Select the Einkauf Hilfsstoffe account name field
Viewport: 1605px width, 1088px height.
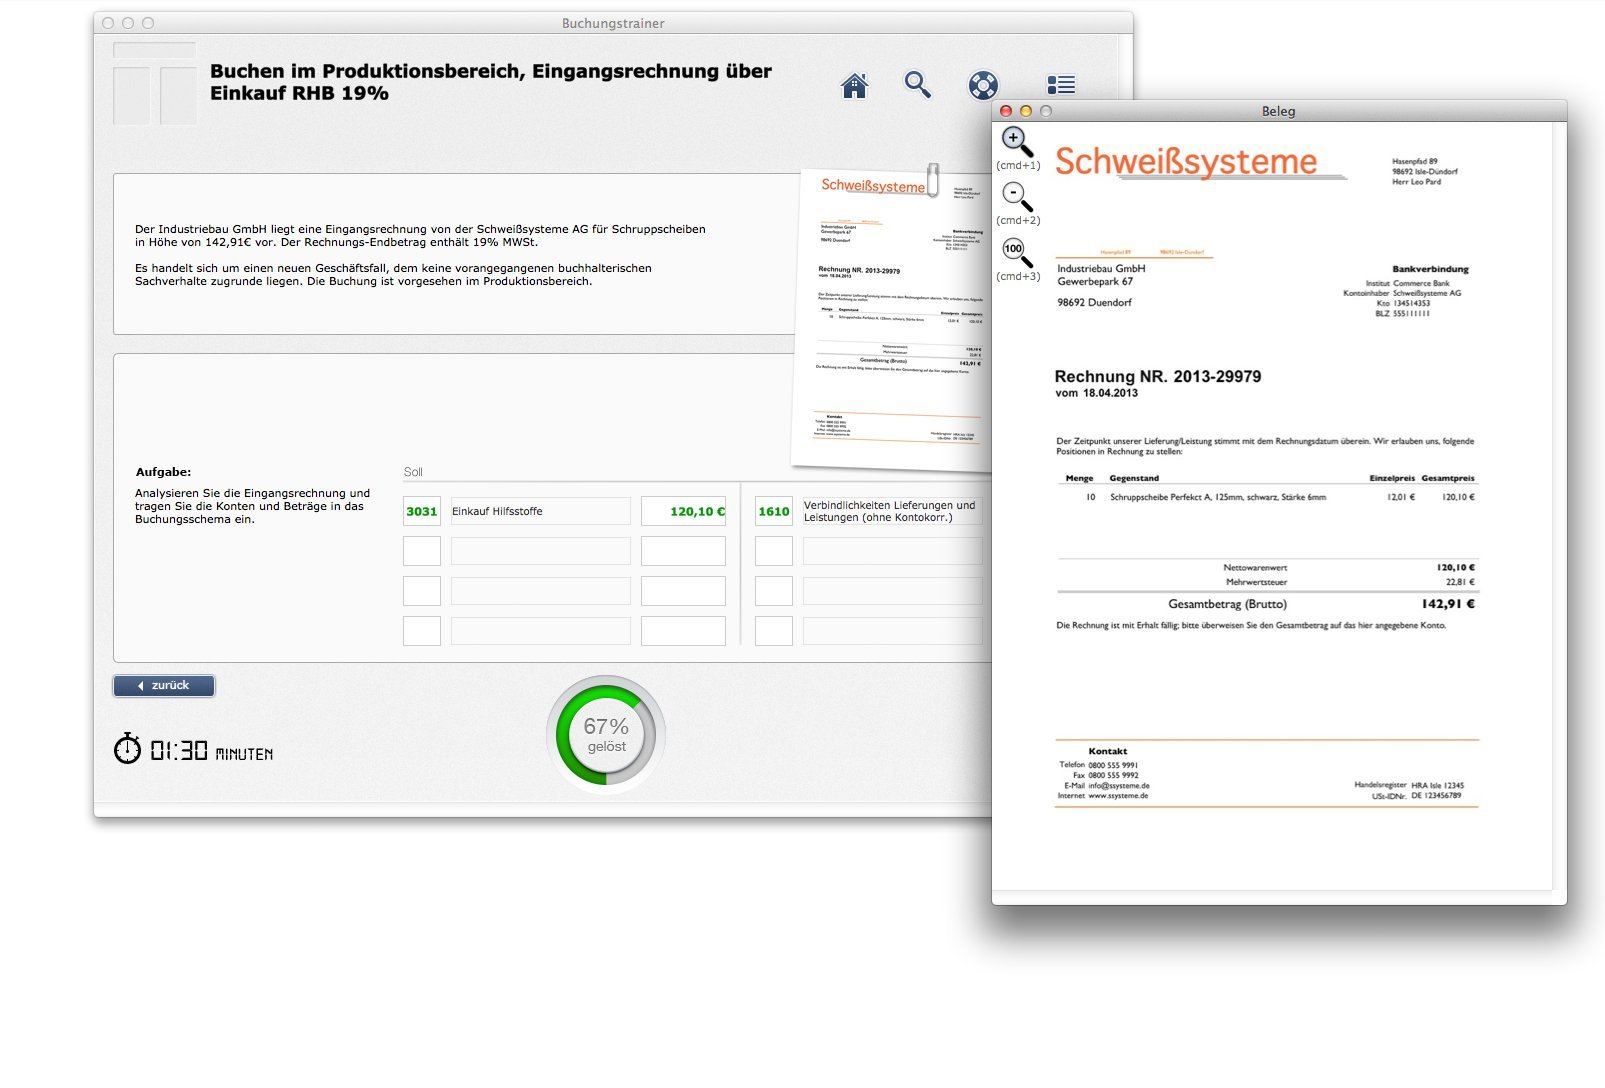[x=540, y=511]
